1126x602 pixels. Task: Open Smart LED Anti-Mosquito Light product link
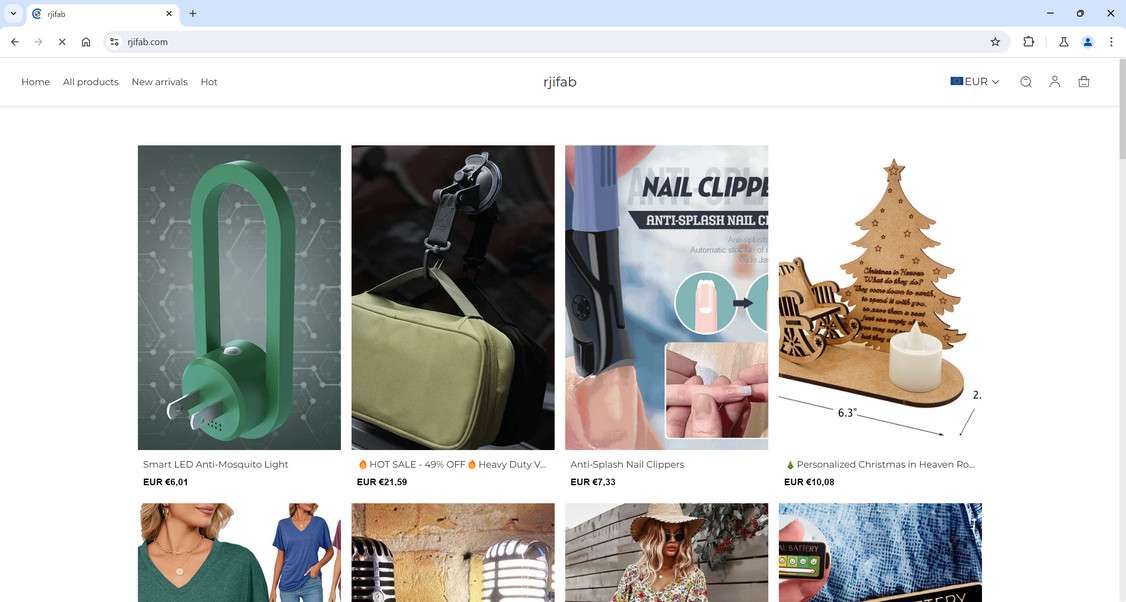click(215, 465)
